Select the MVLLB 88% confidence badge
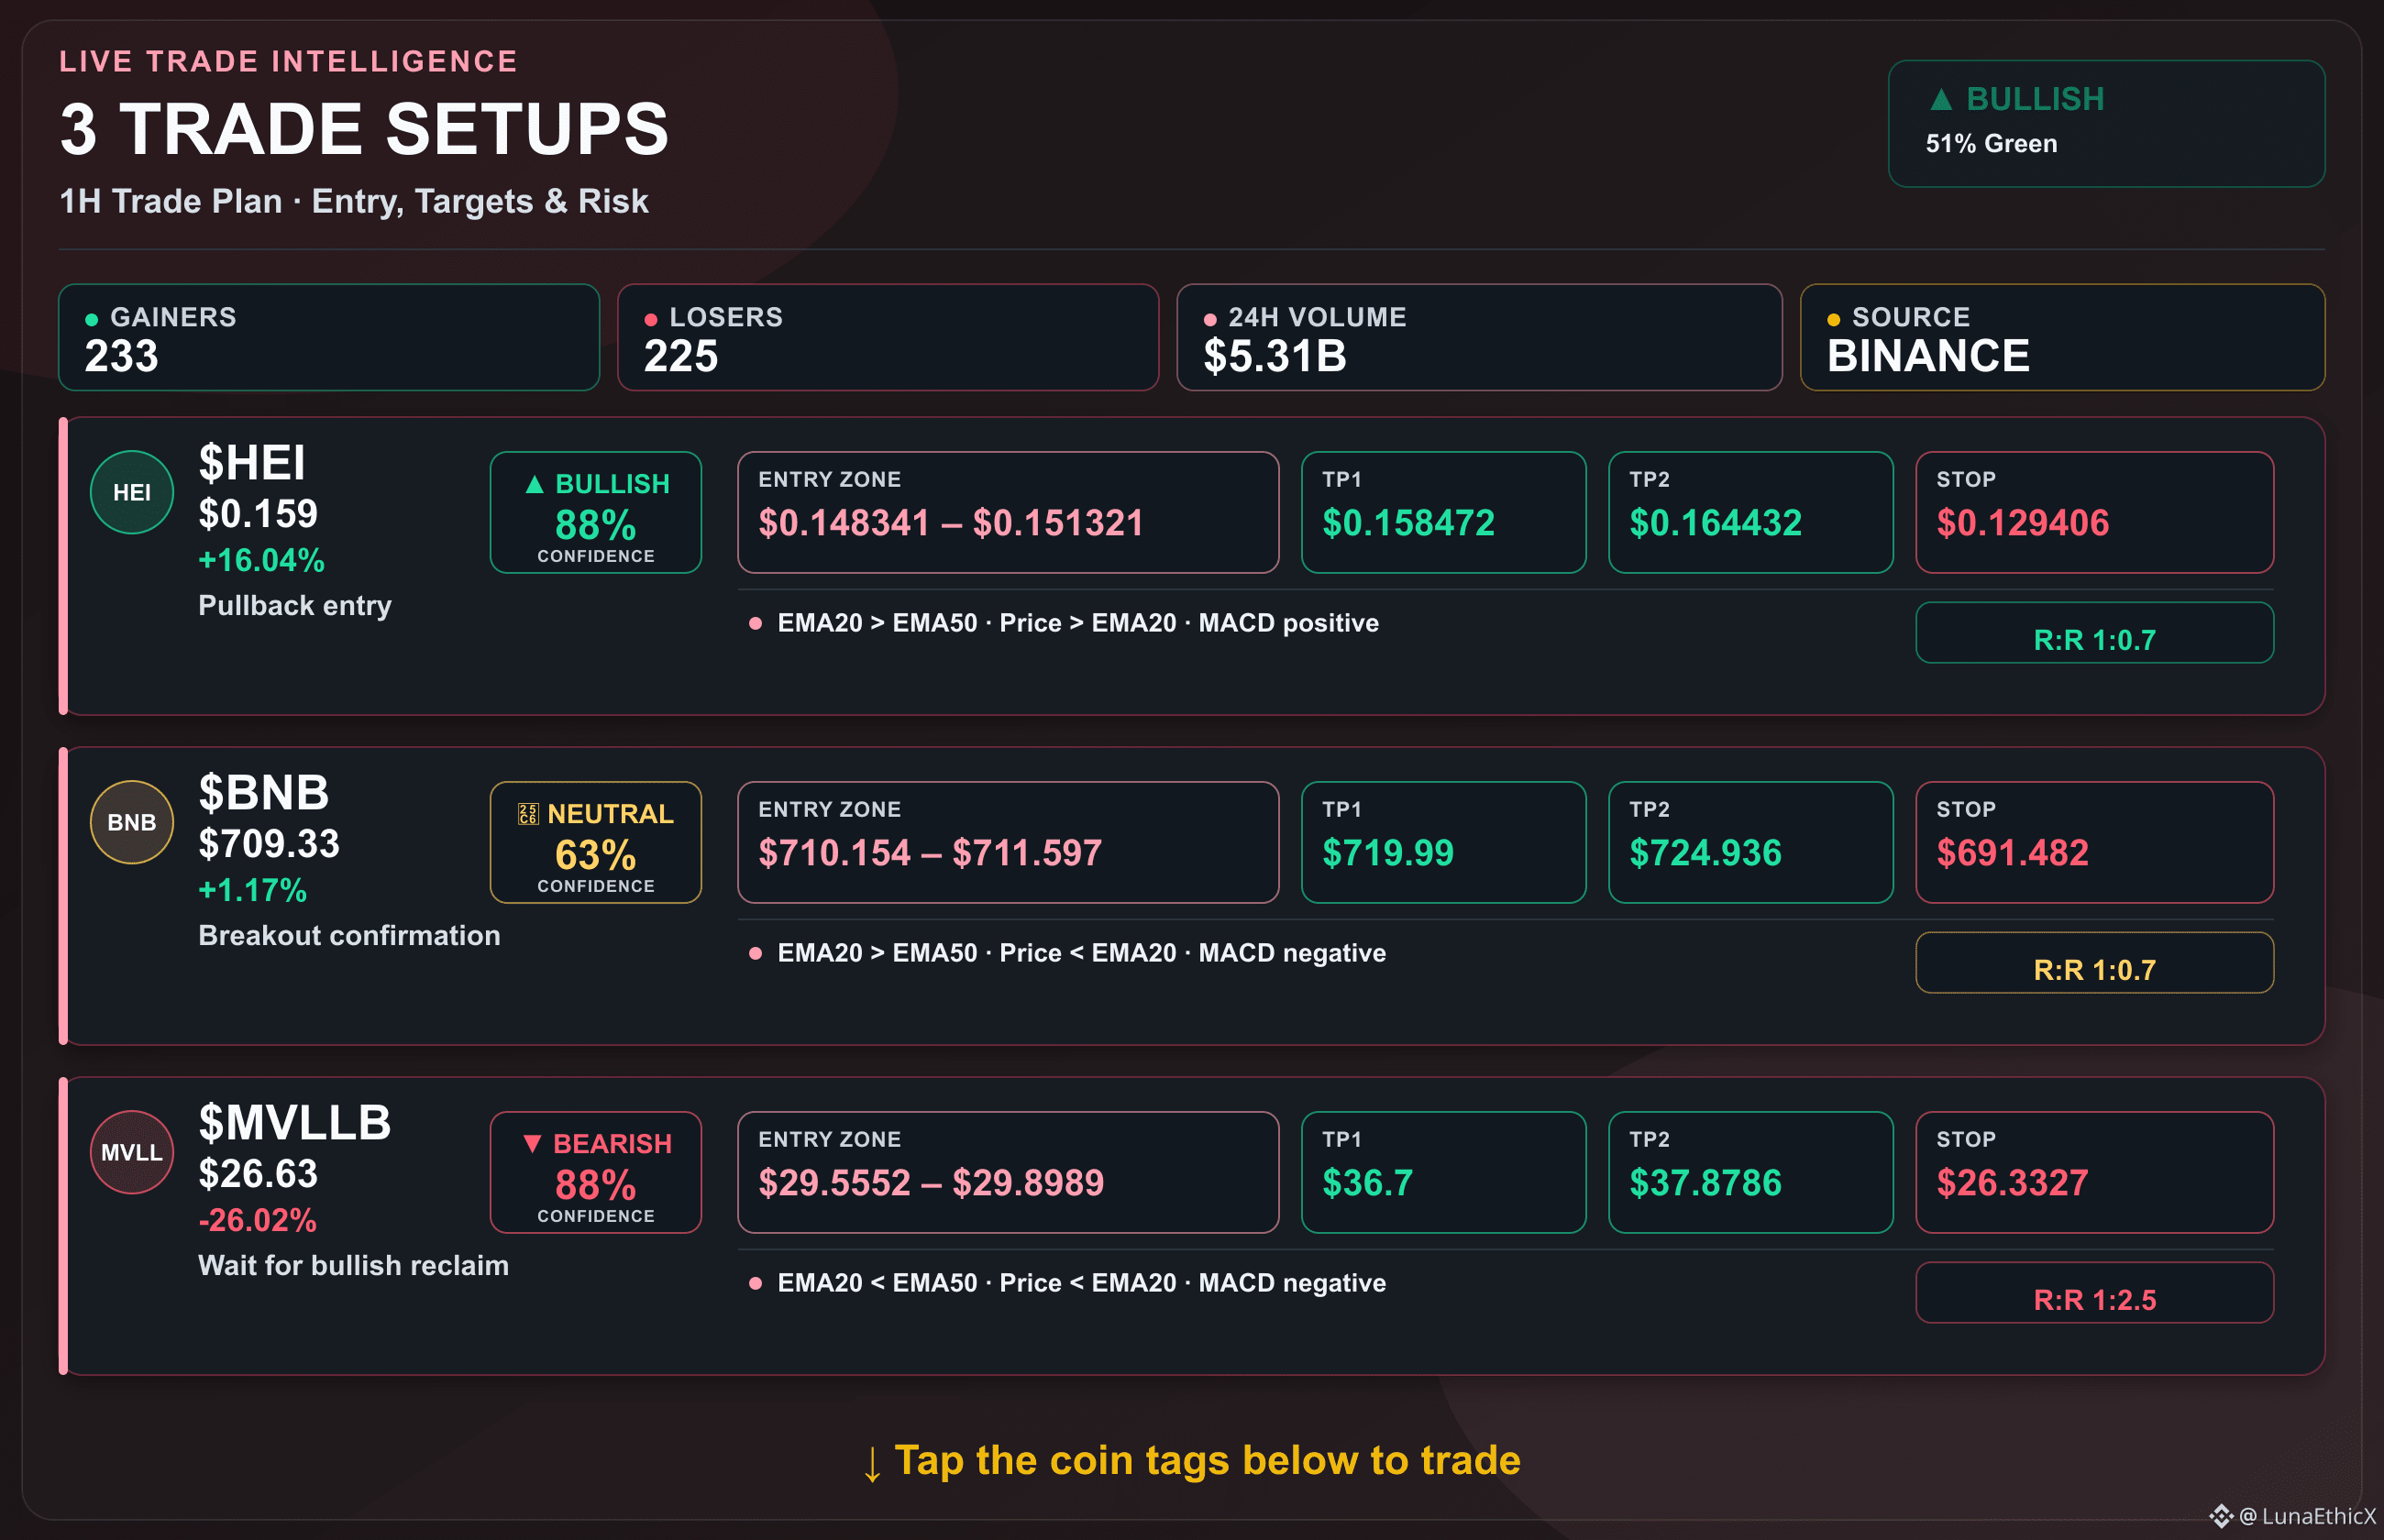Image resolution: width=2384 pixels, height=1540 pixels. click(x=596, y=1172)
